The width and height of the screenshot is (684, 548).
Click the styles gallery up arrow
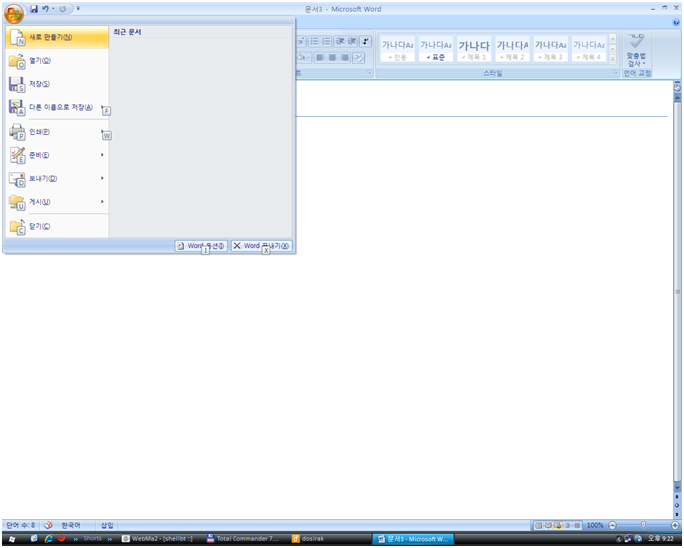(612, 39)
